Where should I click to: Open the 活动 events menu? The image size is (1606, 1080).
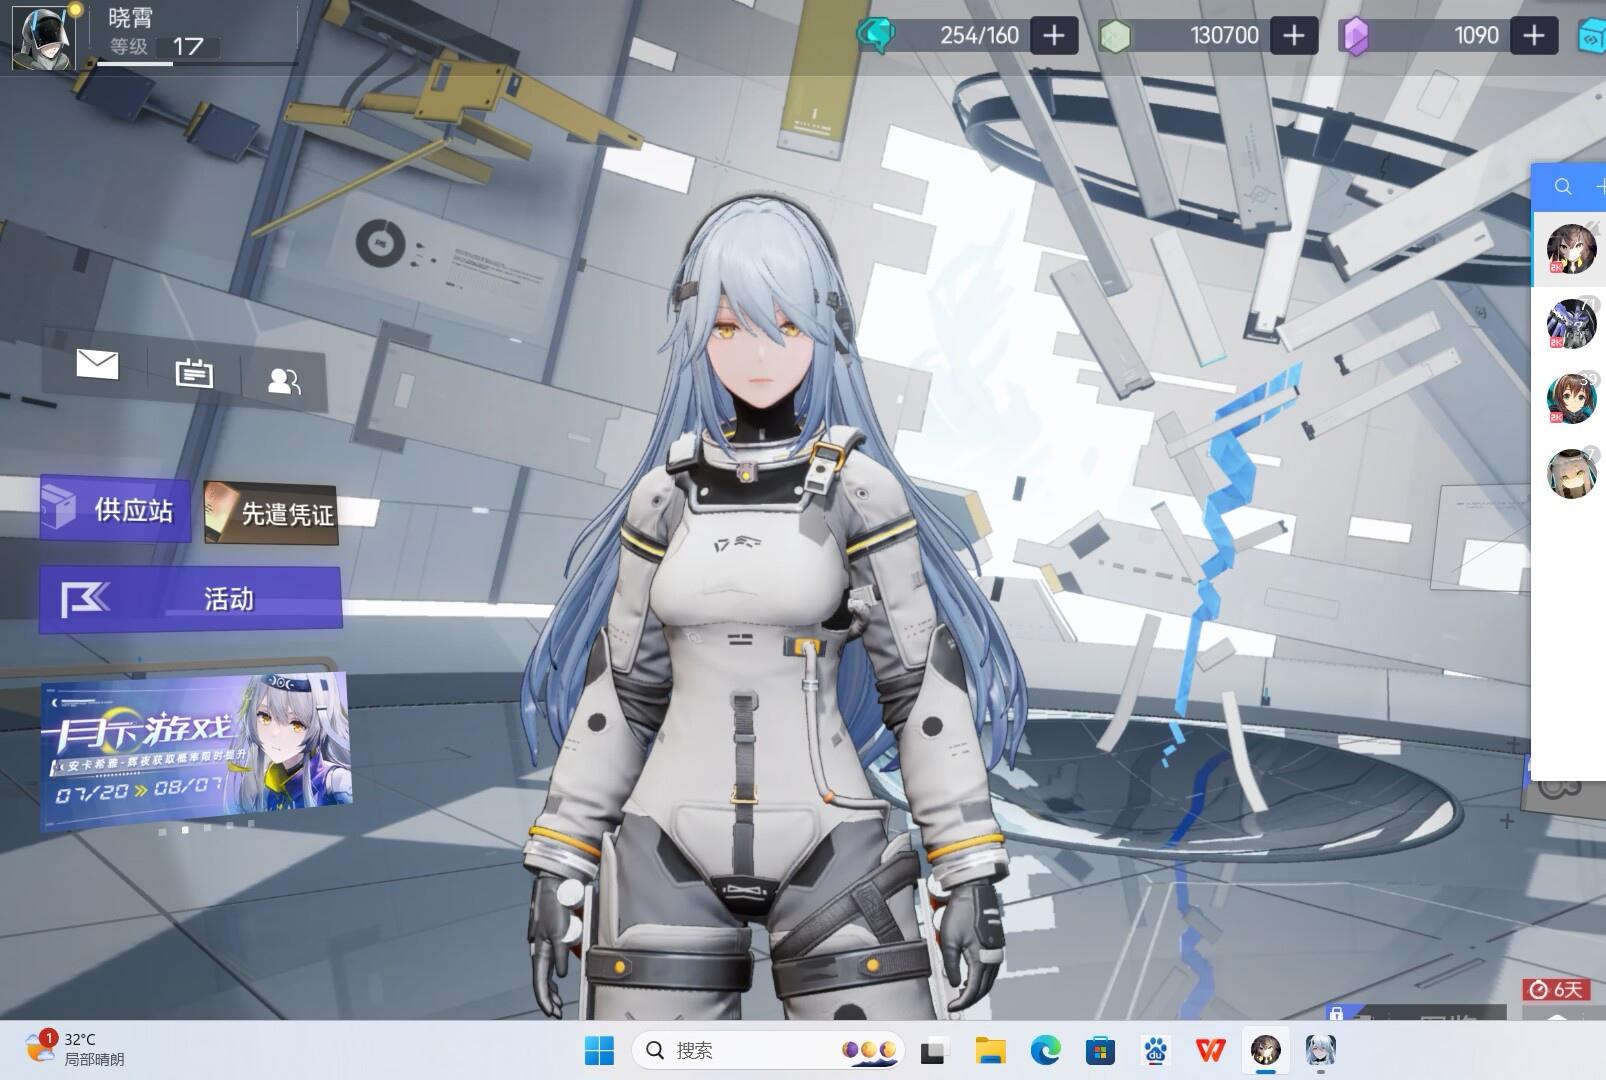[x=190, y=599]
